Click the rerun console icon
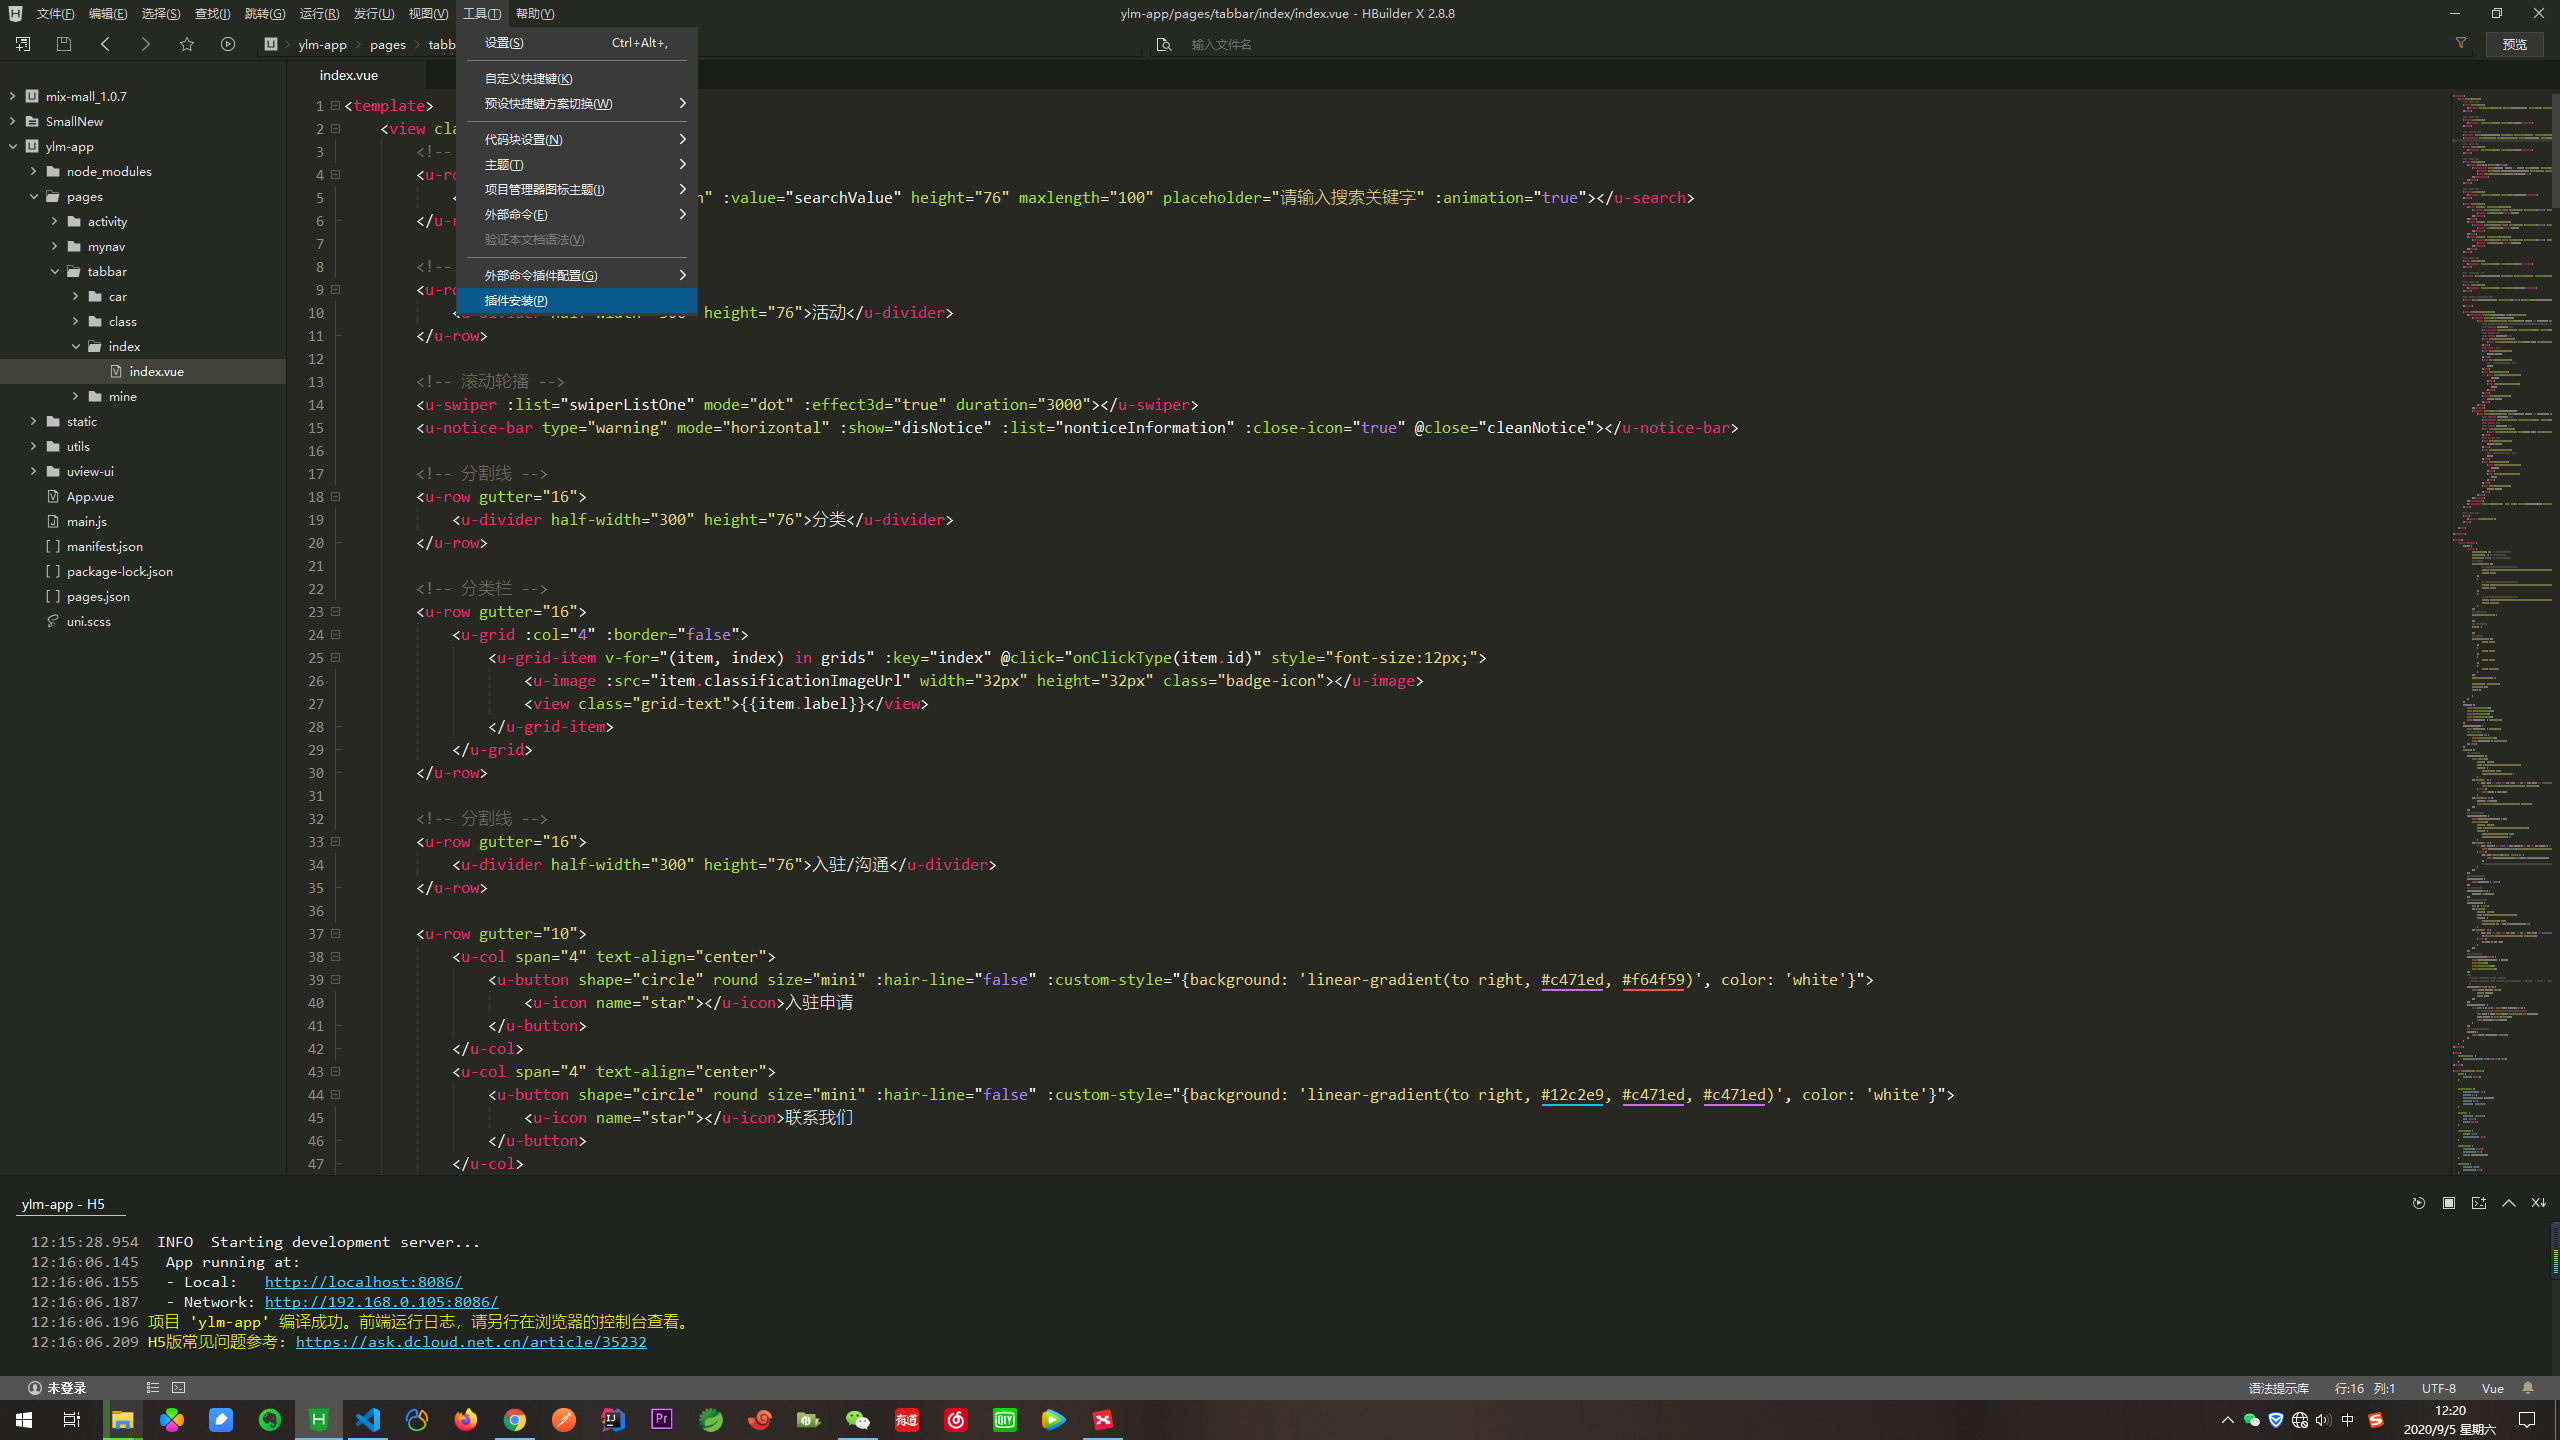2560x1440 pixels. (2418, 1203)
